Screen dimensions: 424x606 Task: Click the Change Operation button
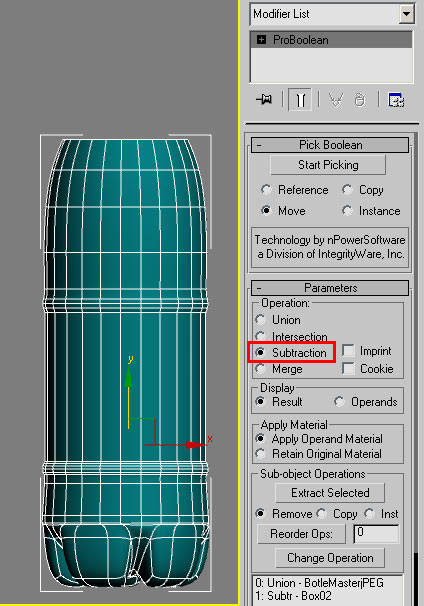point(330,558)
